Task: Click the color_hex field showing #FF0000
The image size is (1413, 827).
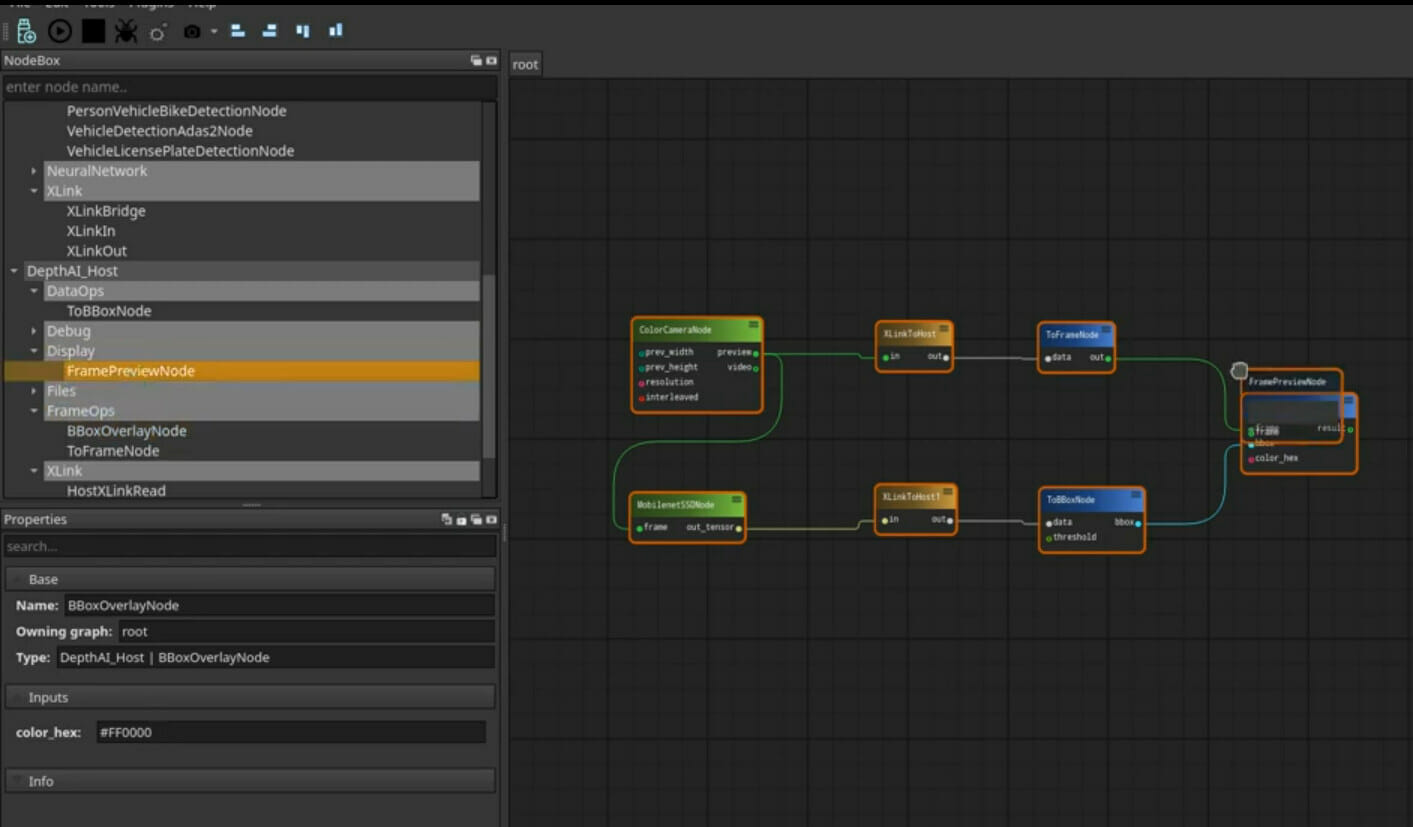Action: click(291, 732)
